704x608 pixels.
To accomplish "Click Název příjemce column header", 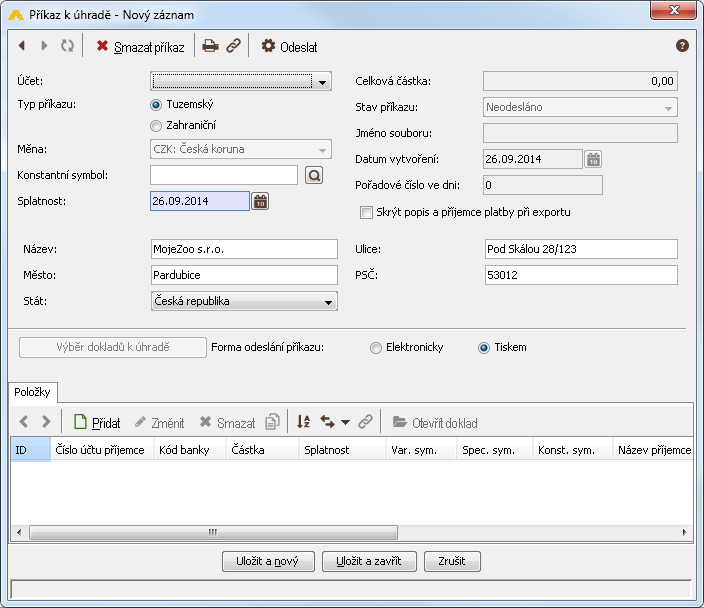I will click(653, 450).
